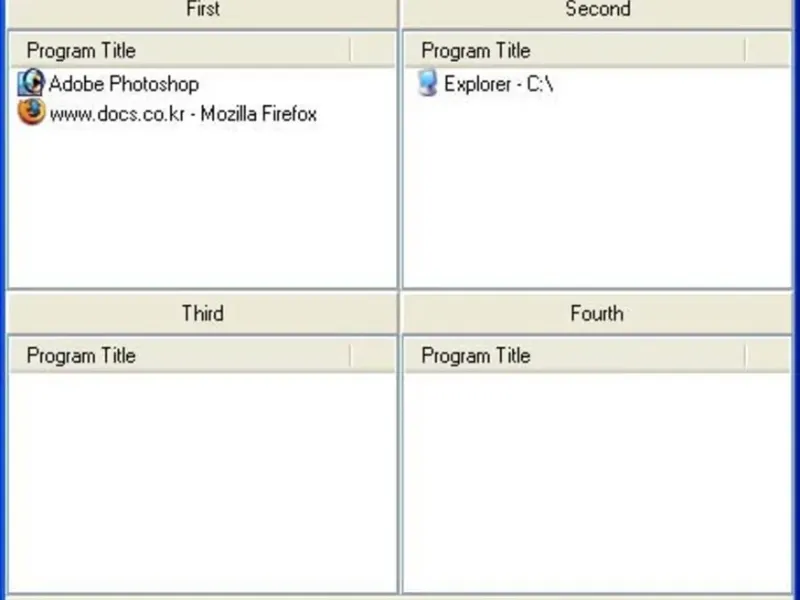Click the blank column header in Fourth panel
The width and height of the screenshot is (800, 600).
coord(767,355)
